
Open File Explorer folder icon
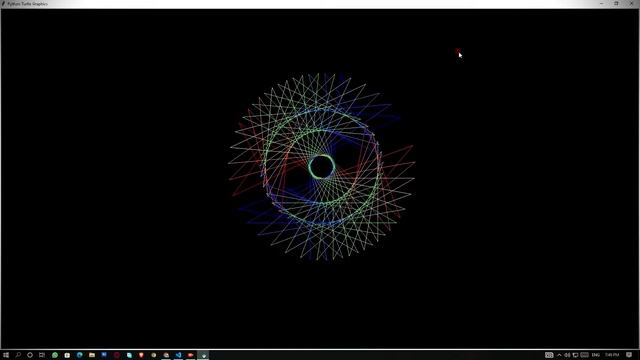pyautogui.click(x=92, y=355)
